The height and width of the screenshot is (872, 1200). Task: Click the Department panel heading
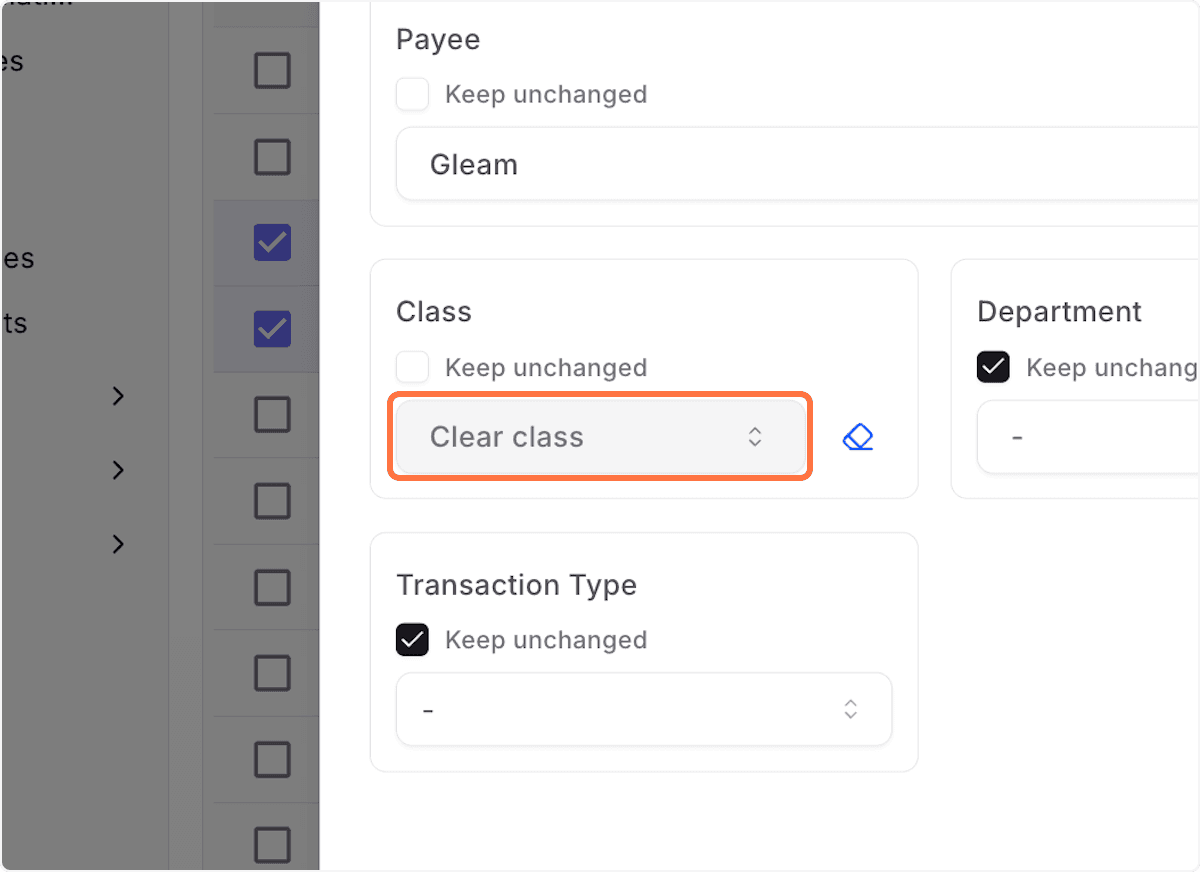(x=1059, y=311)
